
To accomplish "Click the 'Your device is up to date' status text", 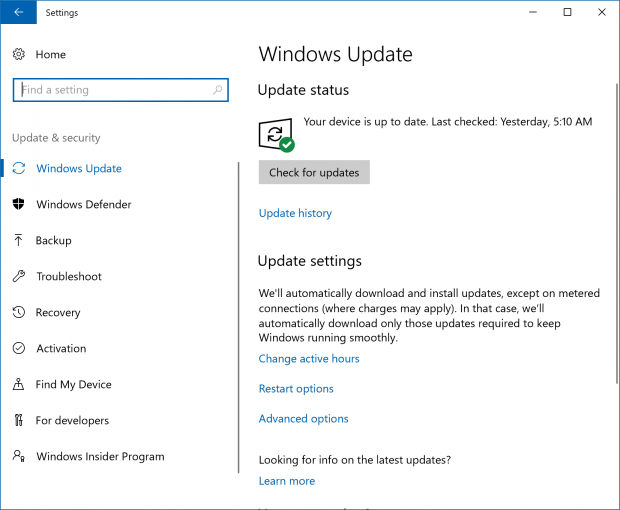I will click(448, 122).
